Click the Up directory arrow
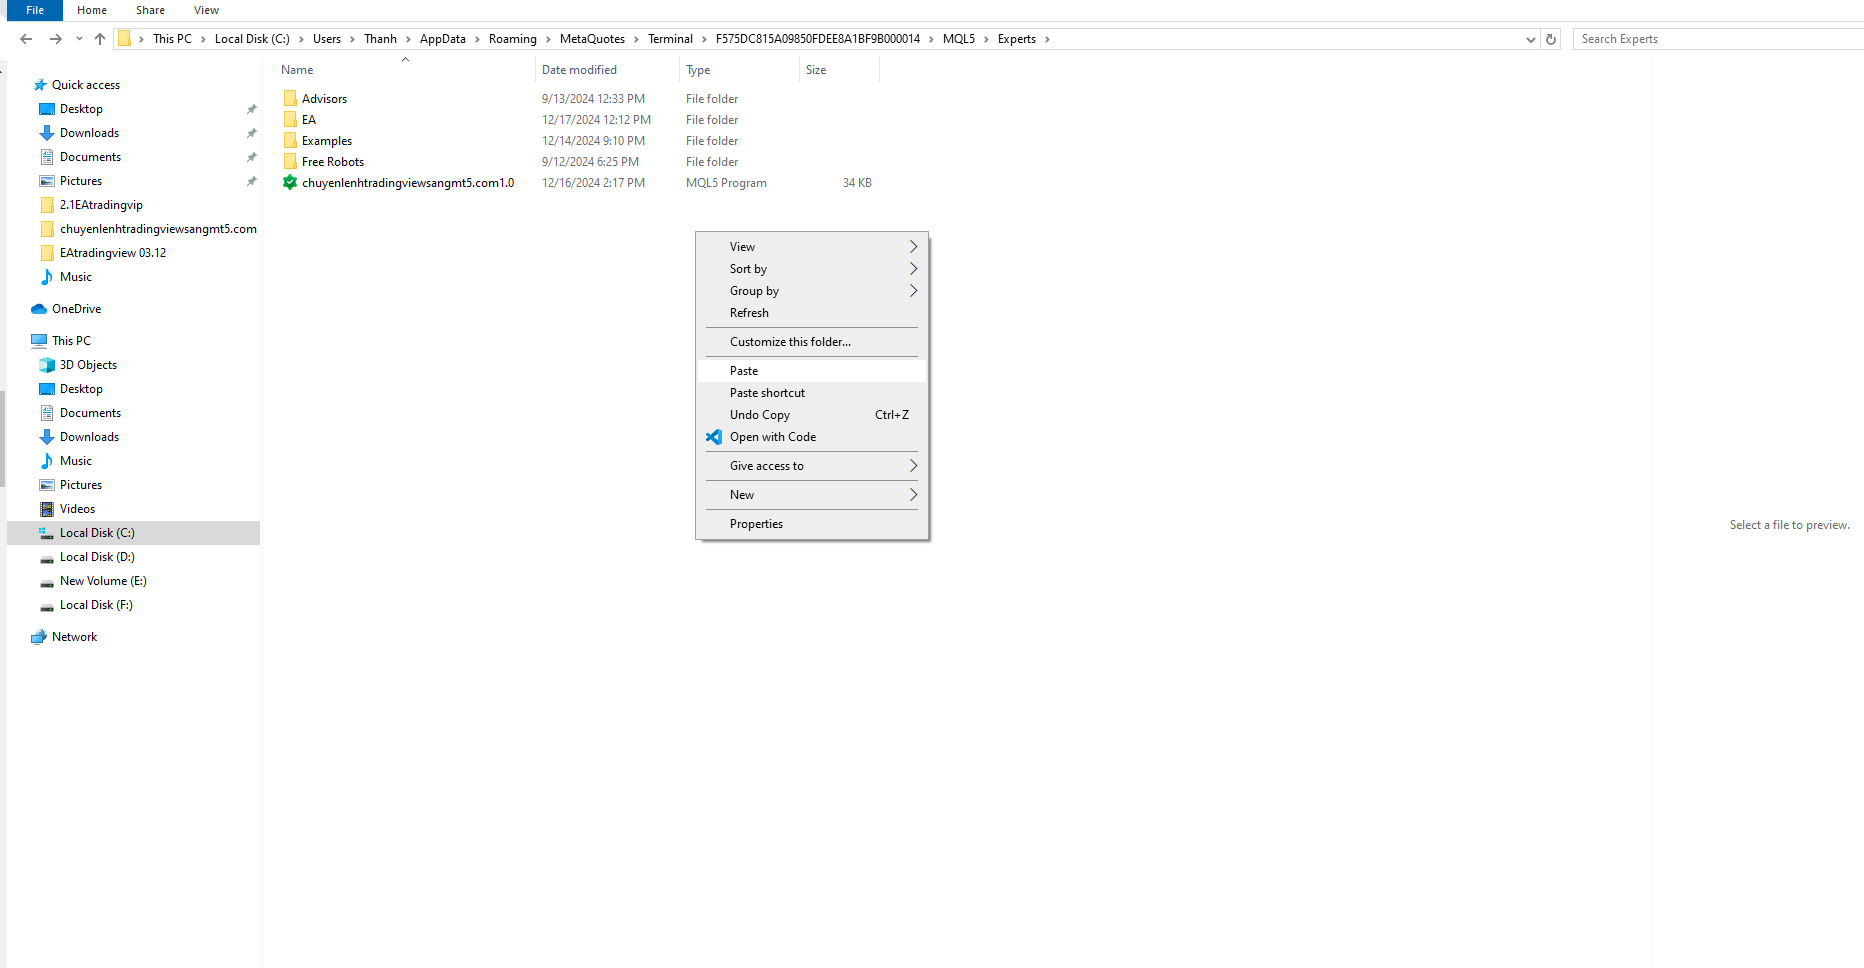The image size is (1864, 968). [x=100, y=39]
